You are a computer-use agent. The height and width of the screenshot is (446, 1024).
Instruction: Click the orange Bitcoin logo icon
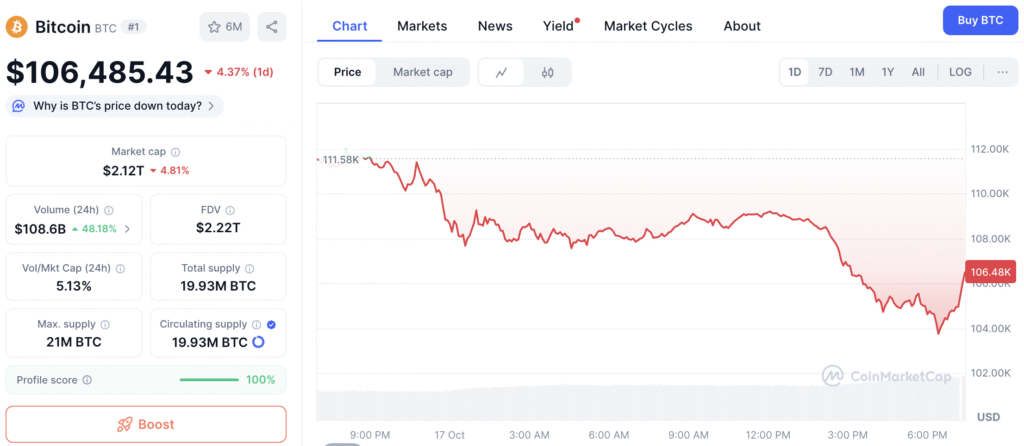pyautogui.click(x=16, y=27)
